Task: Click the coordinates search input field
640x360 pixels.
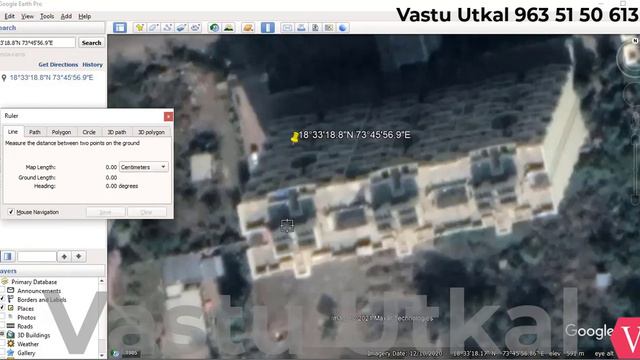Action: point(37,42)
